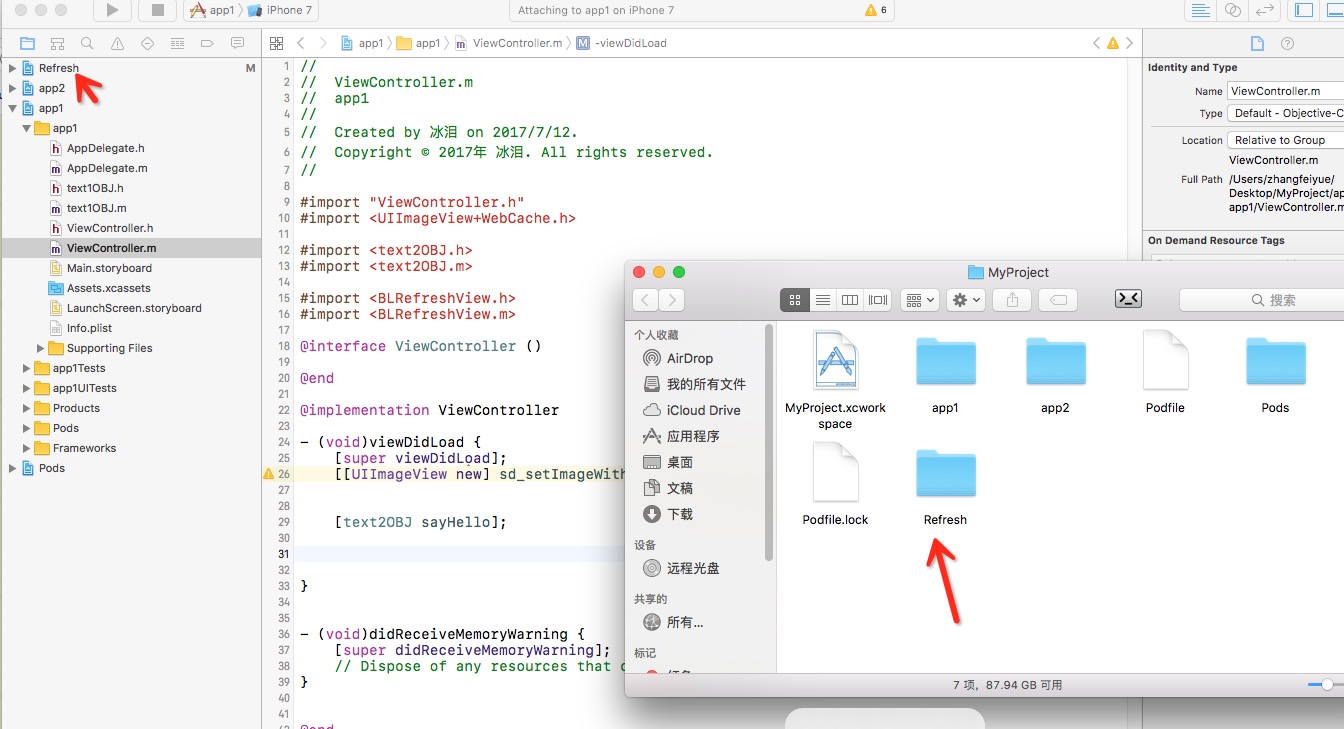Show the Assistant editor
The image size is (1344, 729).
pos(1232,10)
